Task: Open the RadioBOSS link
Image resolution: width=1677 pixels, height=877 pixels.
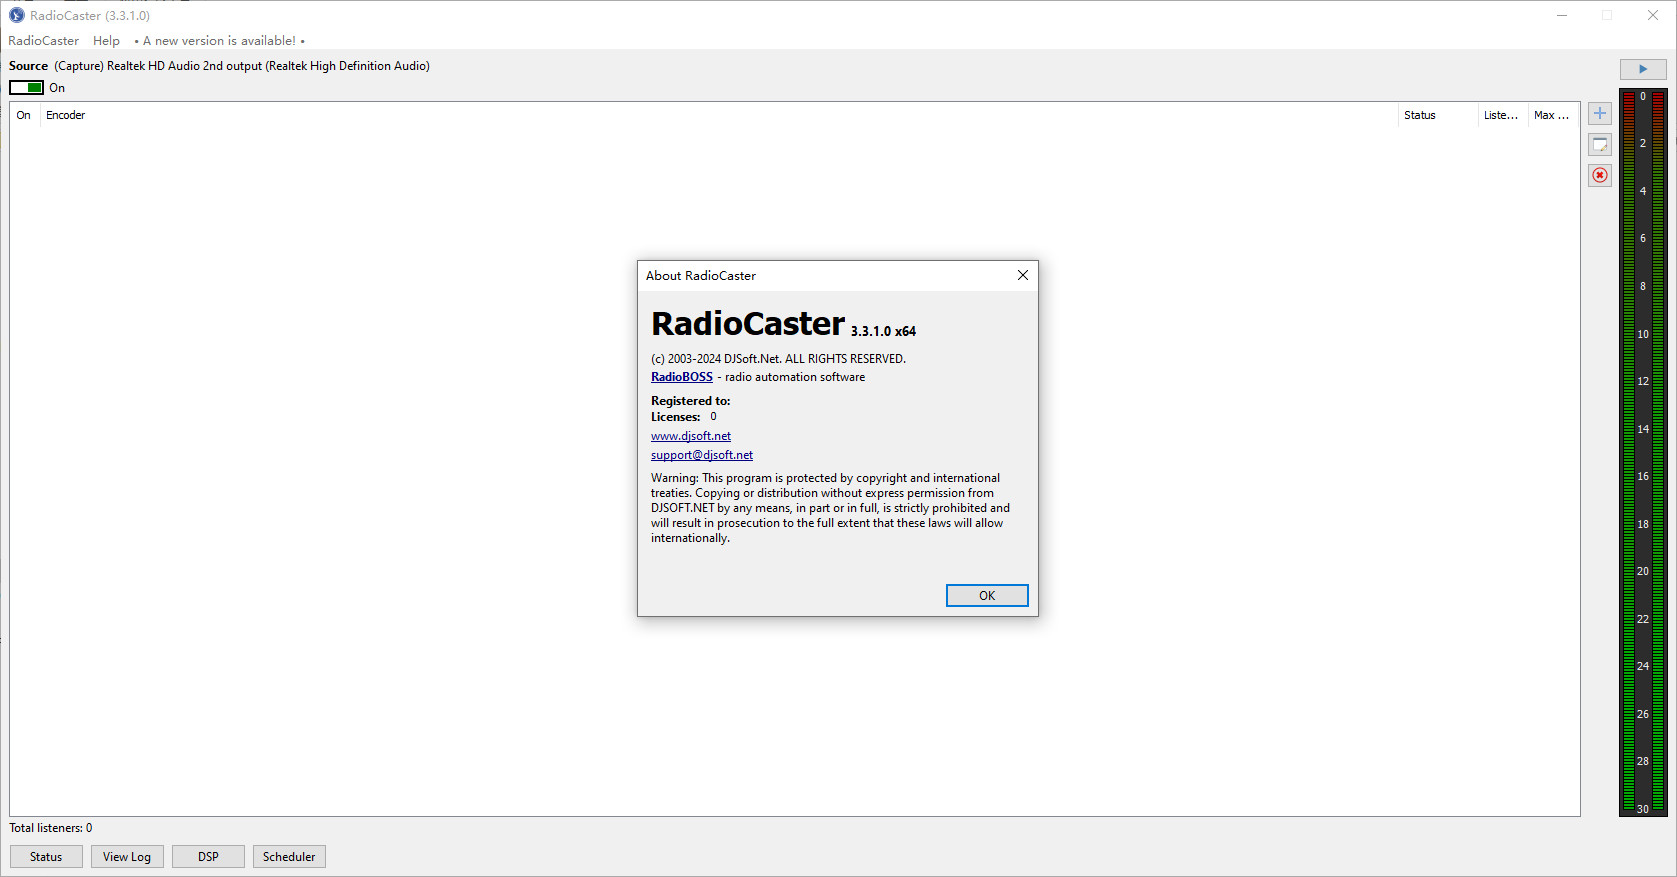Action: tap(681, 377)
